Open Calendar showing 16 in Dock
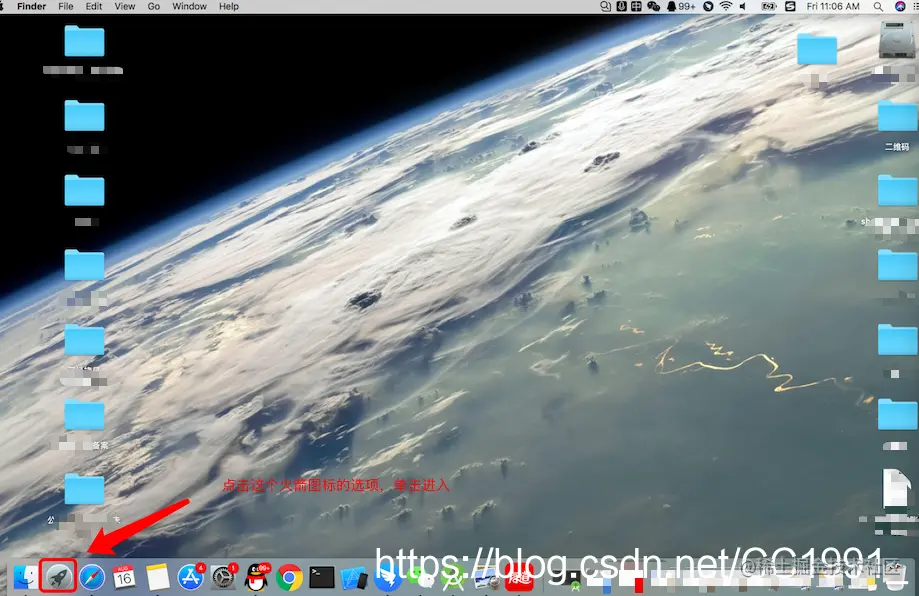The width and height of the screenshot is (919, 596). [x=124, y=577]
